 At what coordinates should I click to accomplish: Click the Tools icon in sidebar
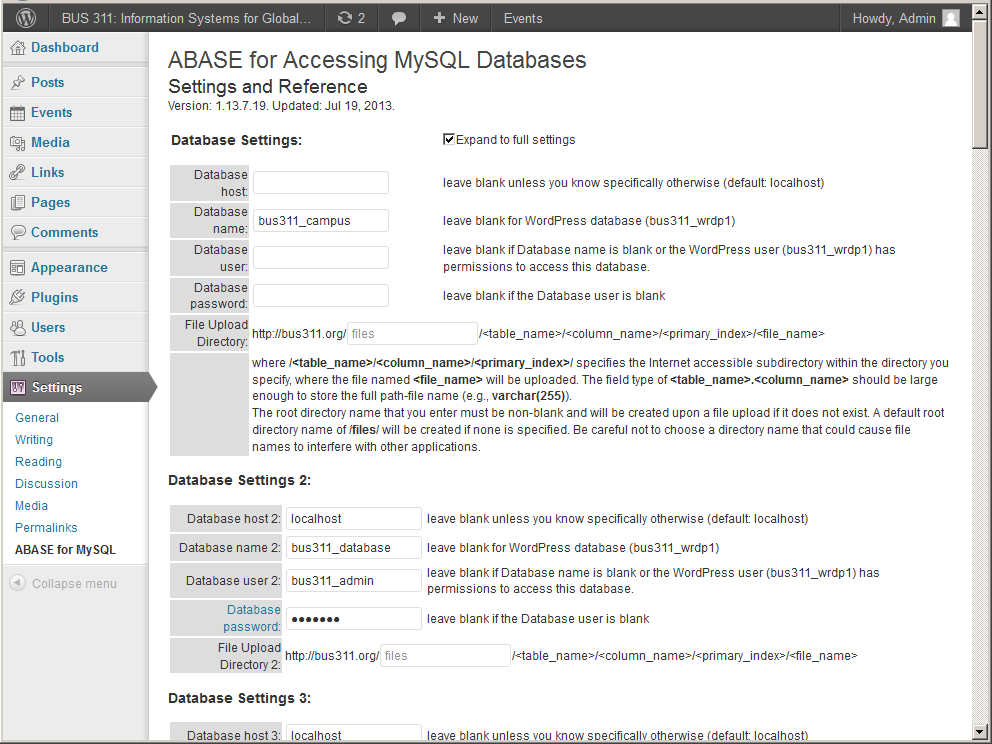click(x=17, y=358)
